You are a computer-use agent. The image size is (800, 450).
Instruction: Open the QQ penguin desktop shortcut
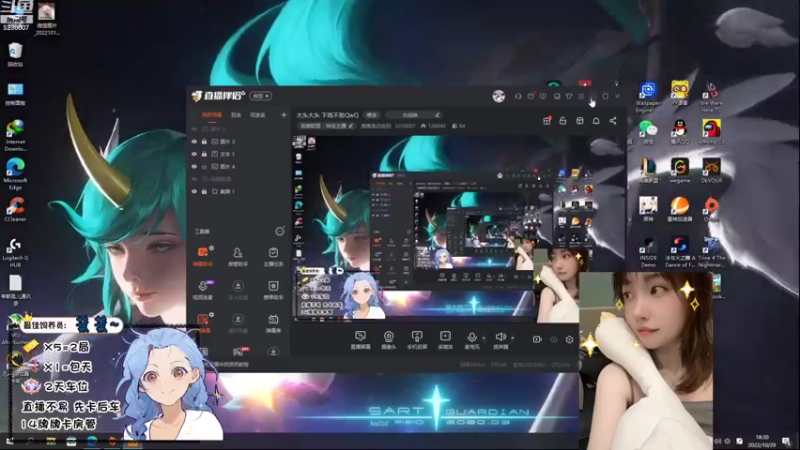[680, 132]
